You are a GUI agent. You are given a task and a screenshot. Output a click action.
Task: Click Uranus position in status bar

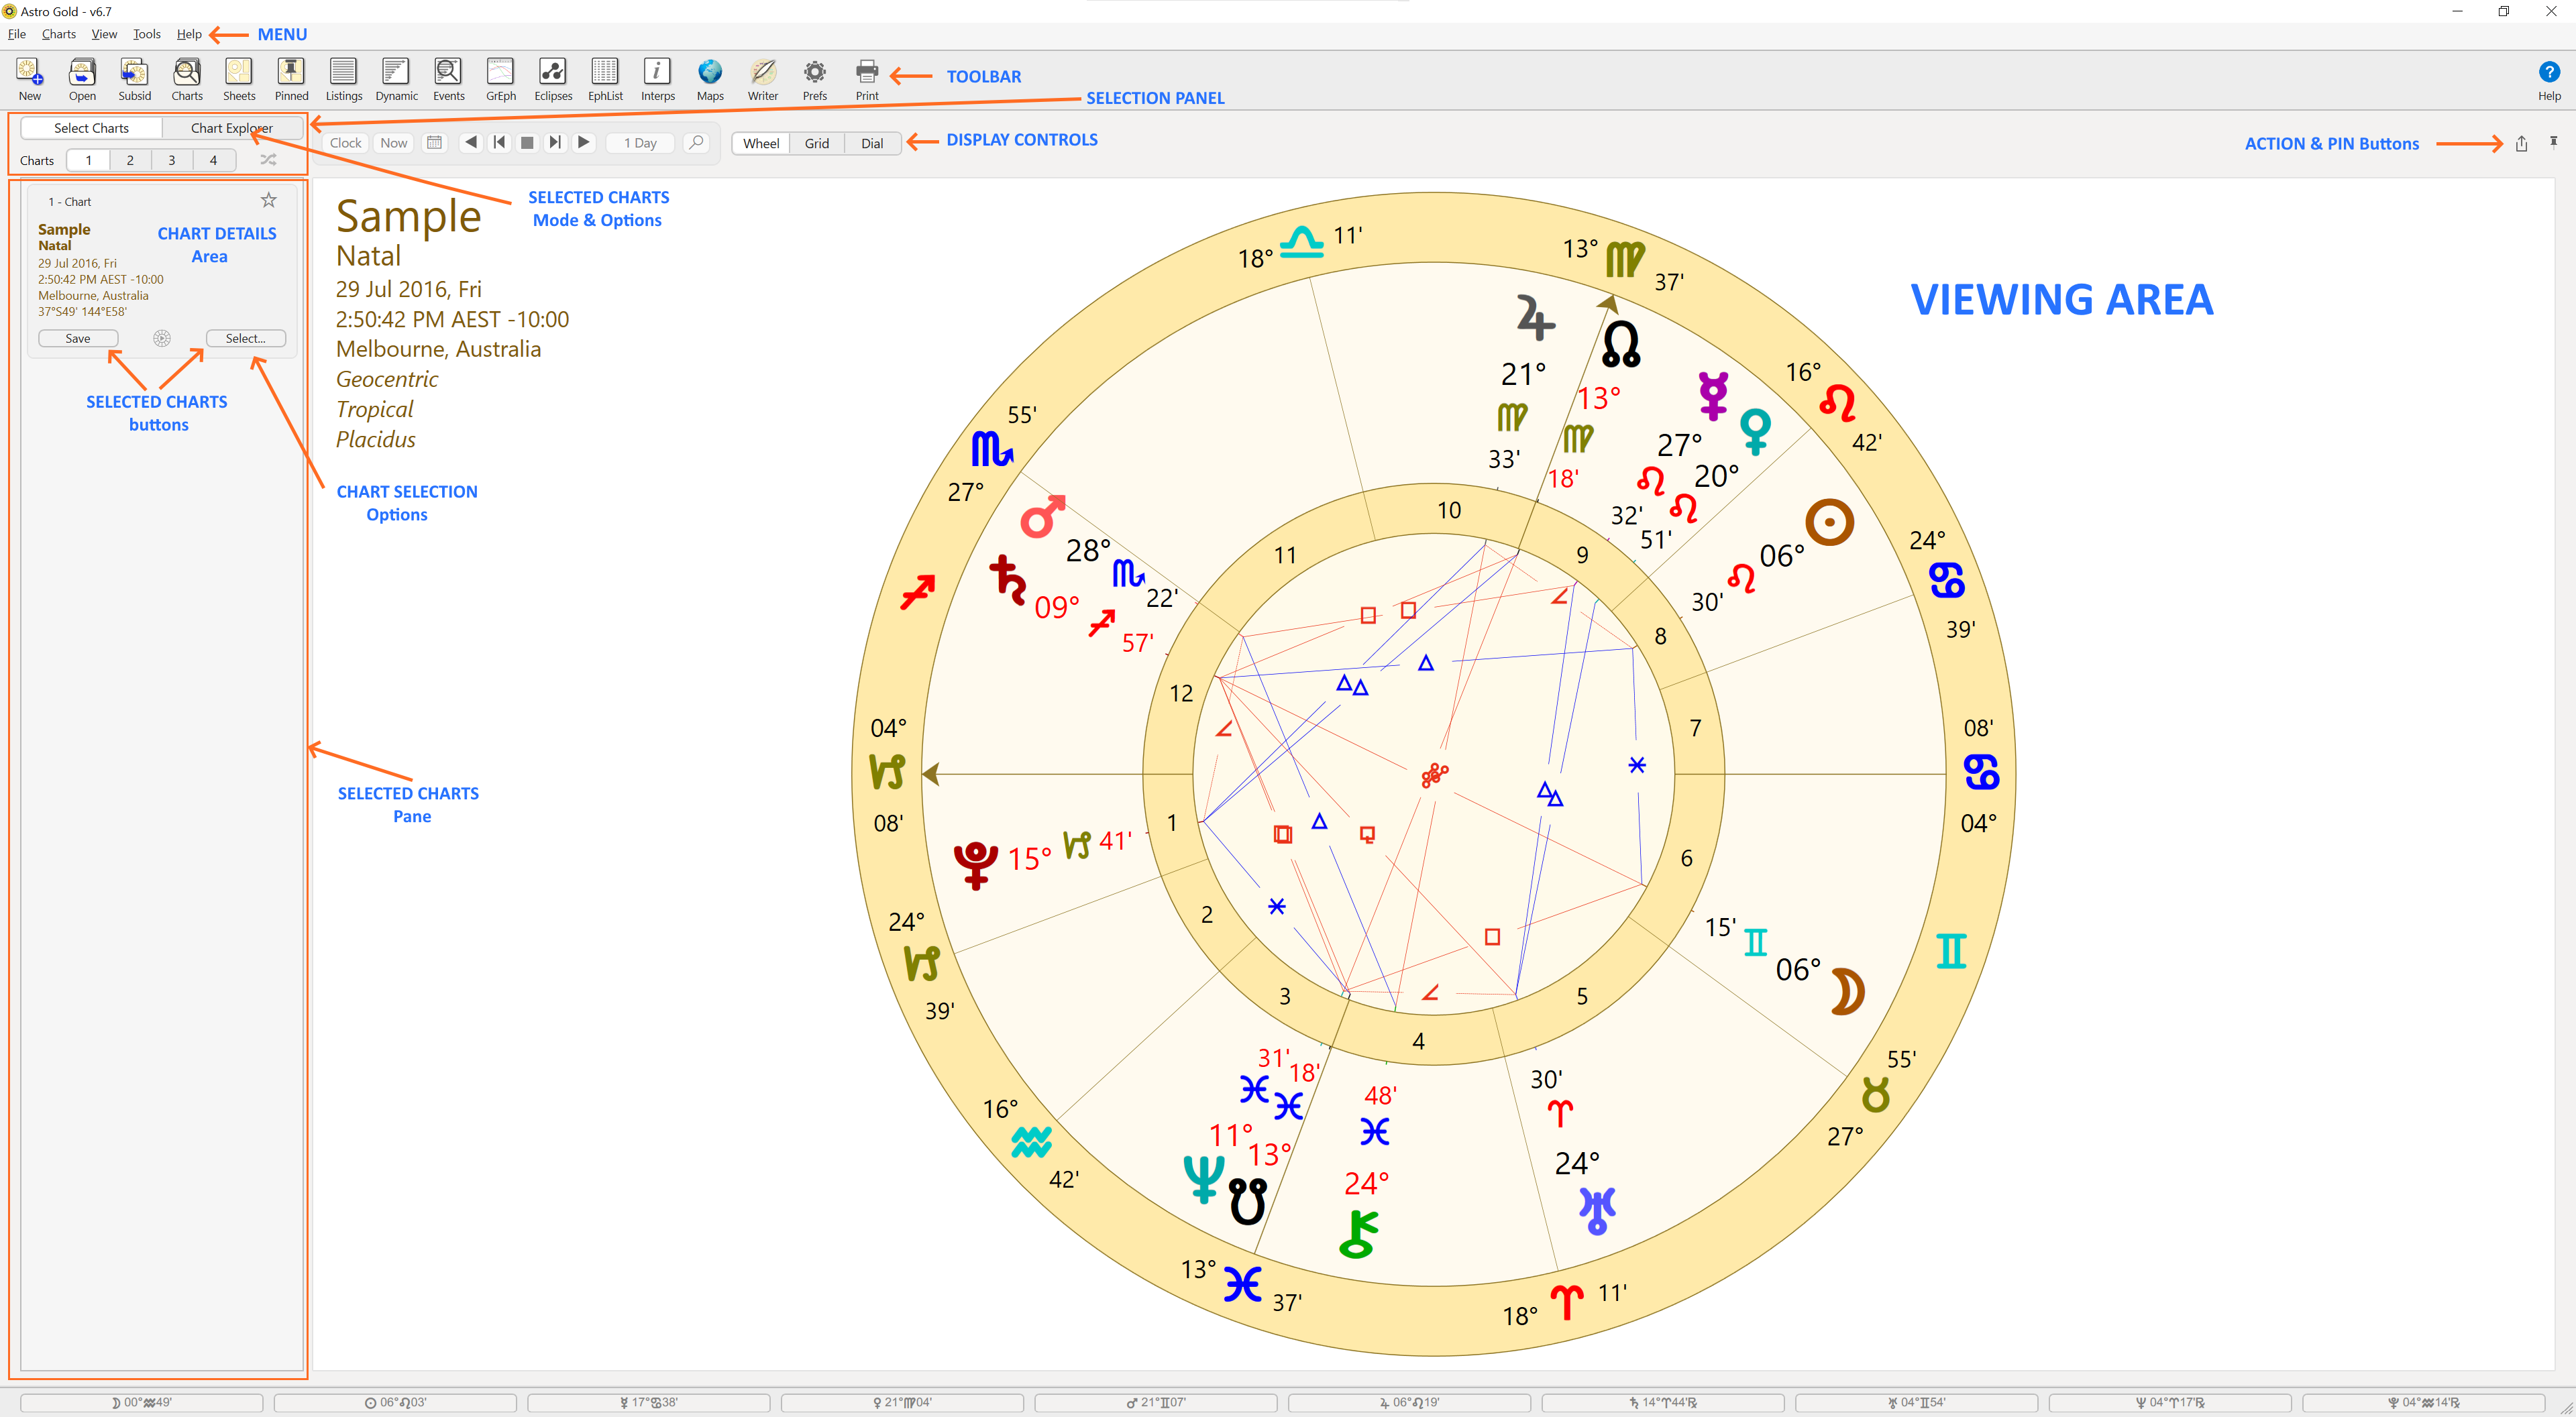1916,1402
